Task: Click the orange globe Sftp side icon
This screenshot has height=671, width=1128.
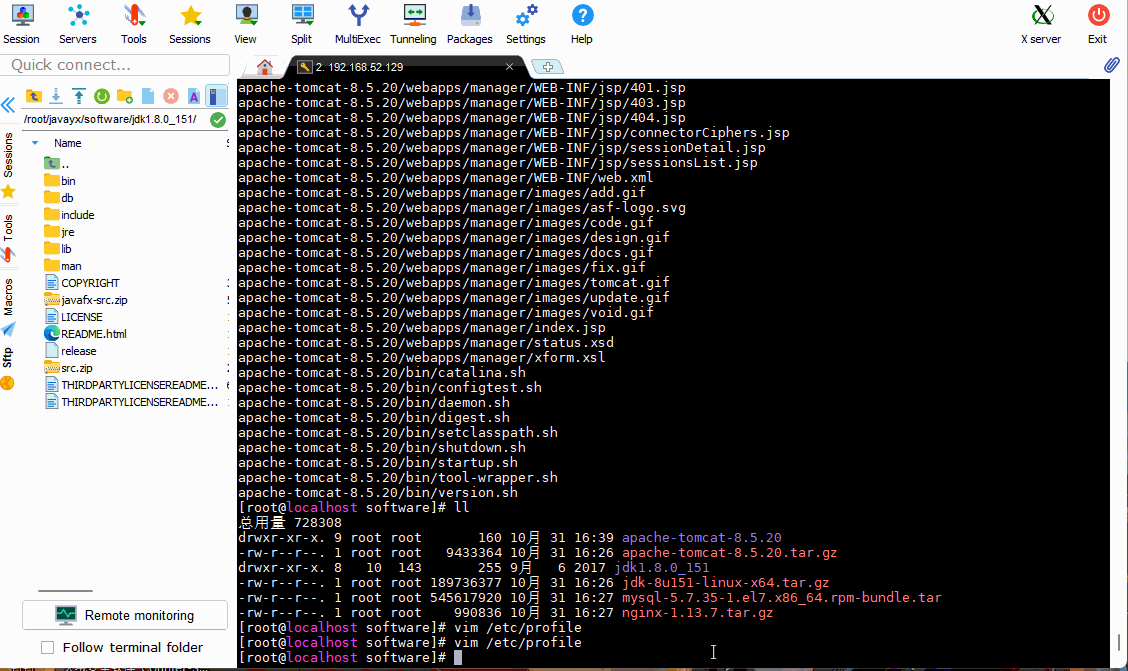Action: coord(8,383)
